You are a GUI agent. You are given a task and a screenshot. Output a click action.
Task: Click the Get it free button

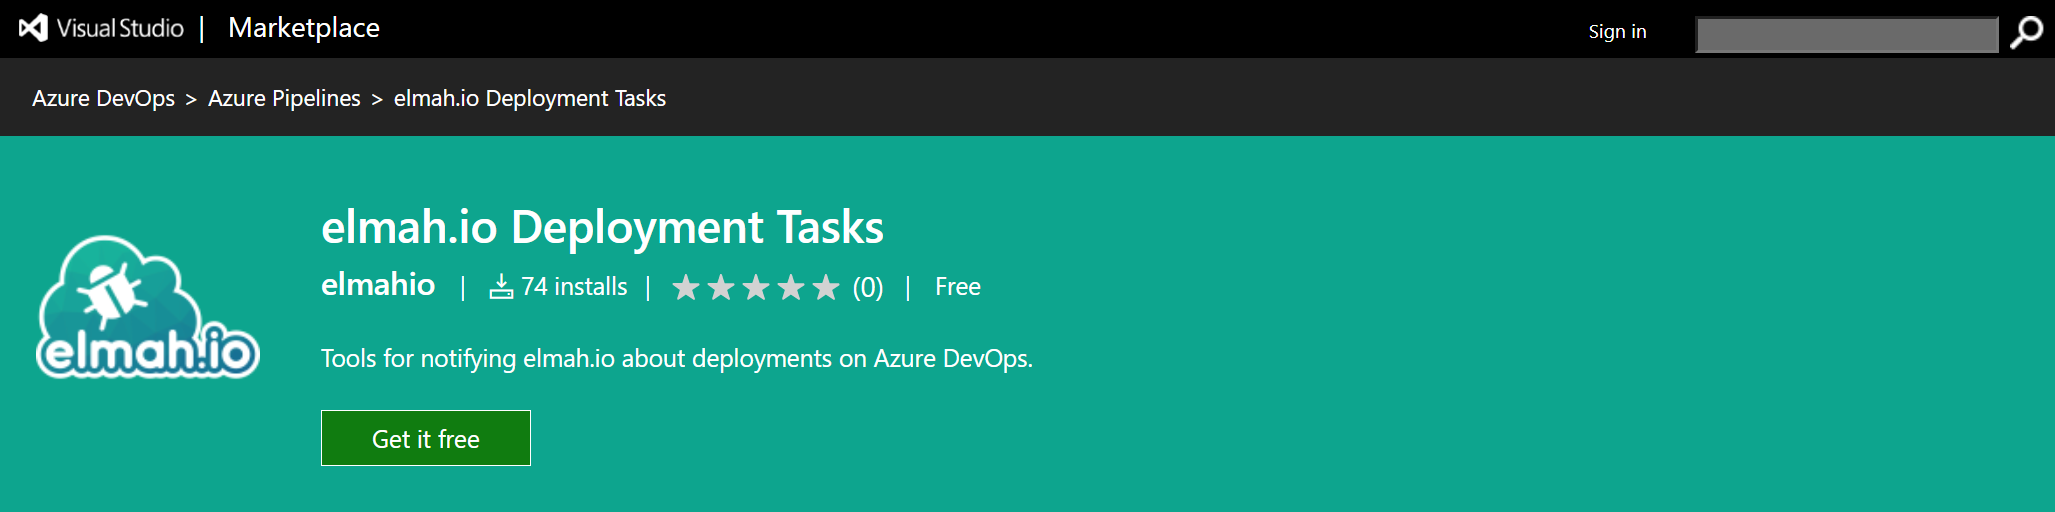coord(426,438)
